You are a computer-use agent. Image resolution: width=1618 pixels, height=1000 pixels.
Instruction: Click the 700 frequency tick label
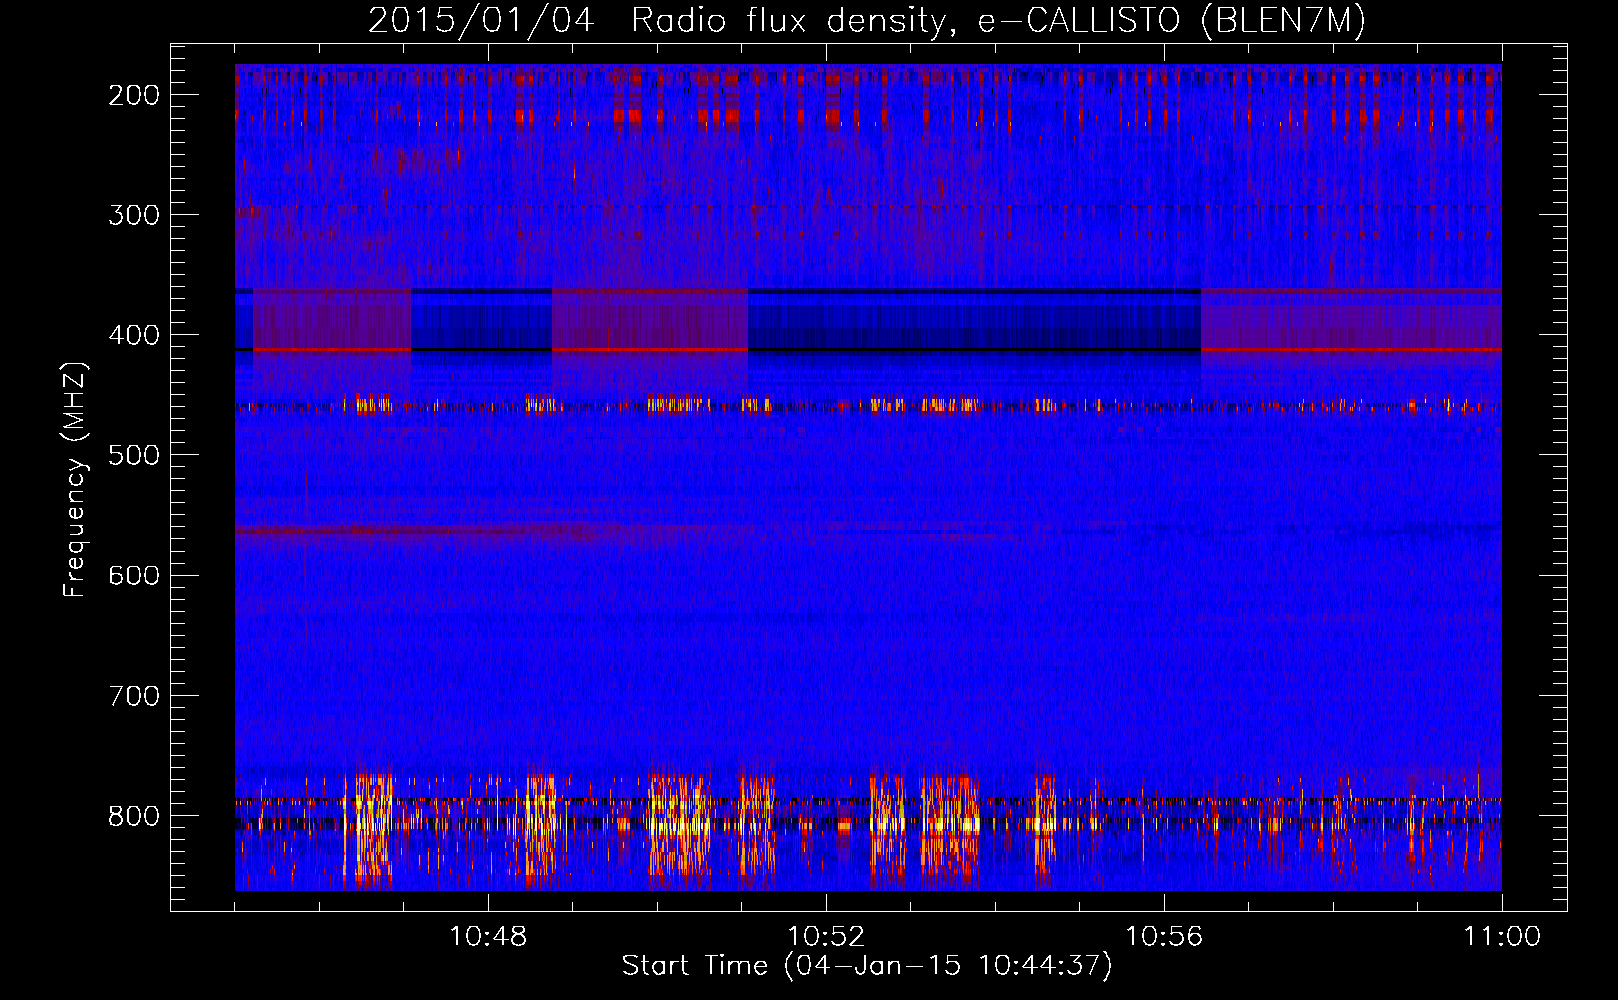(x=134, y=695)
